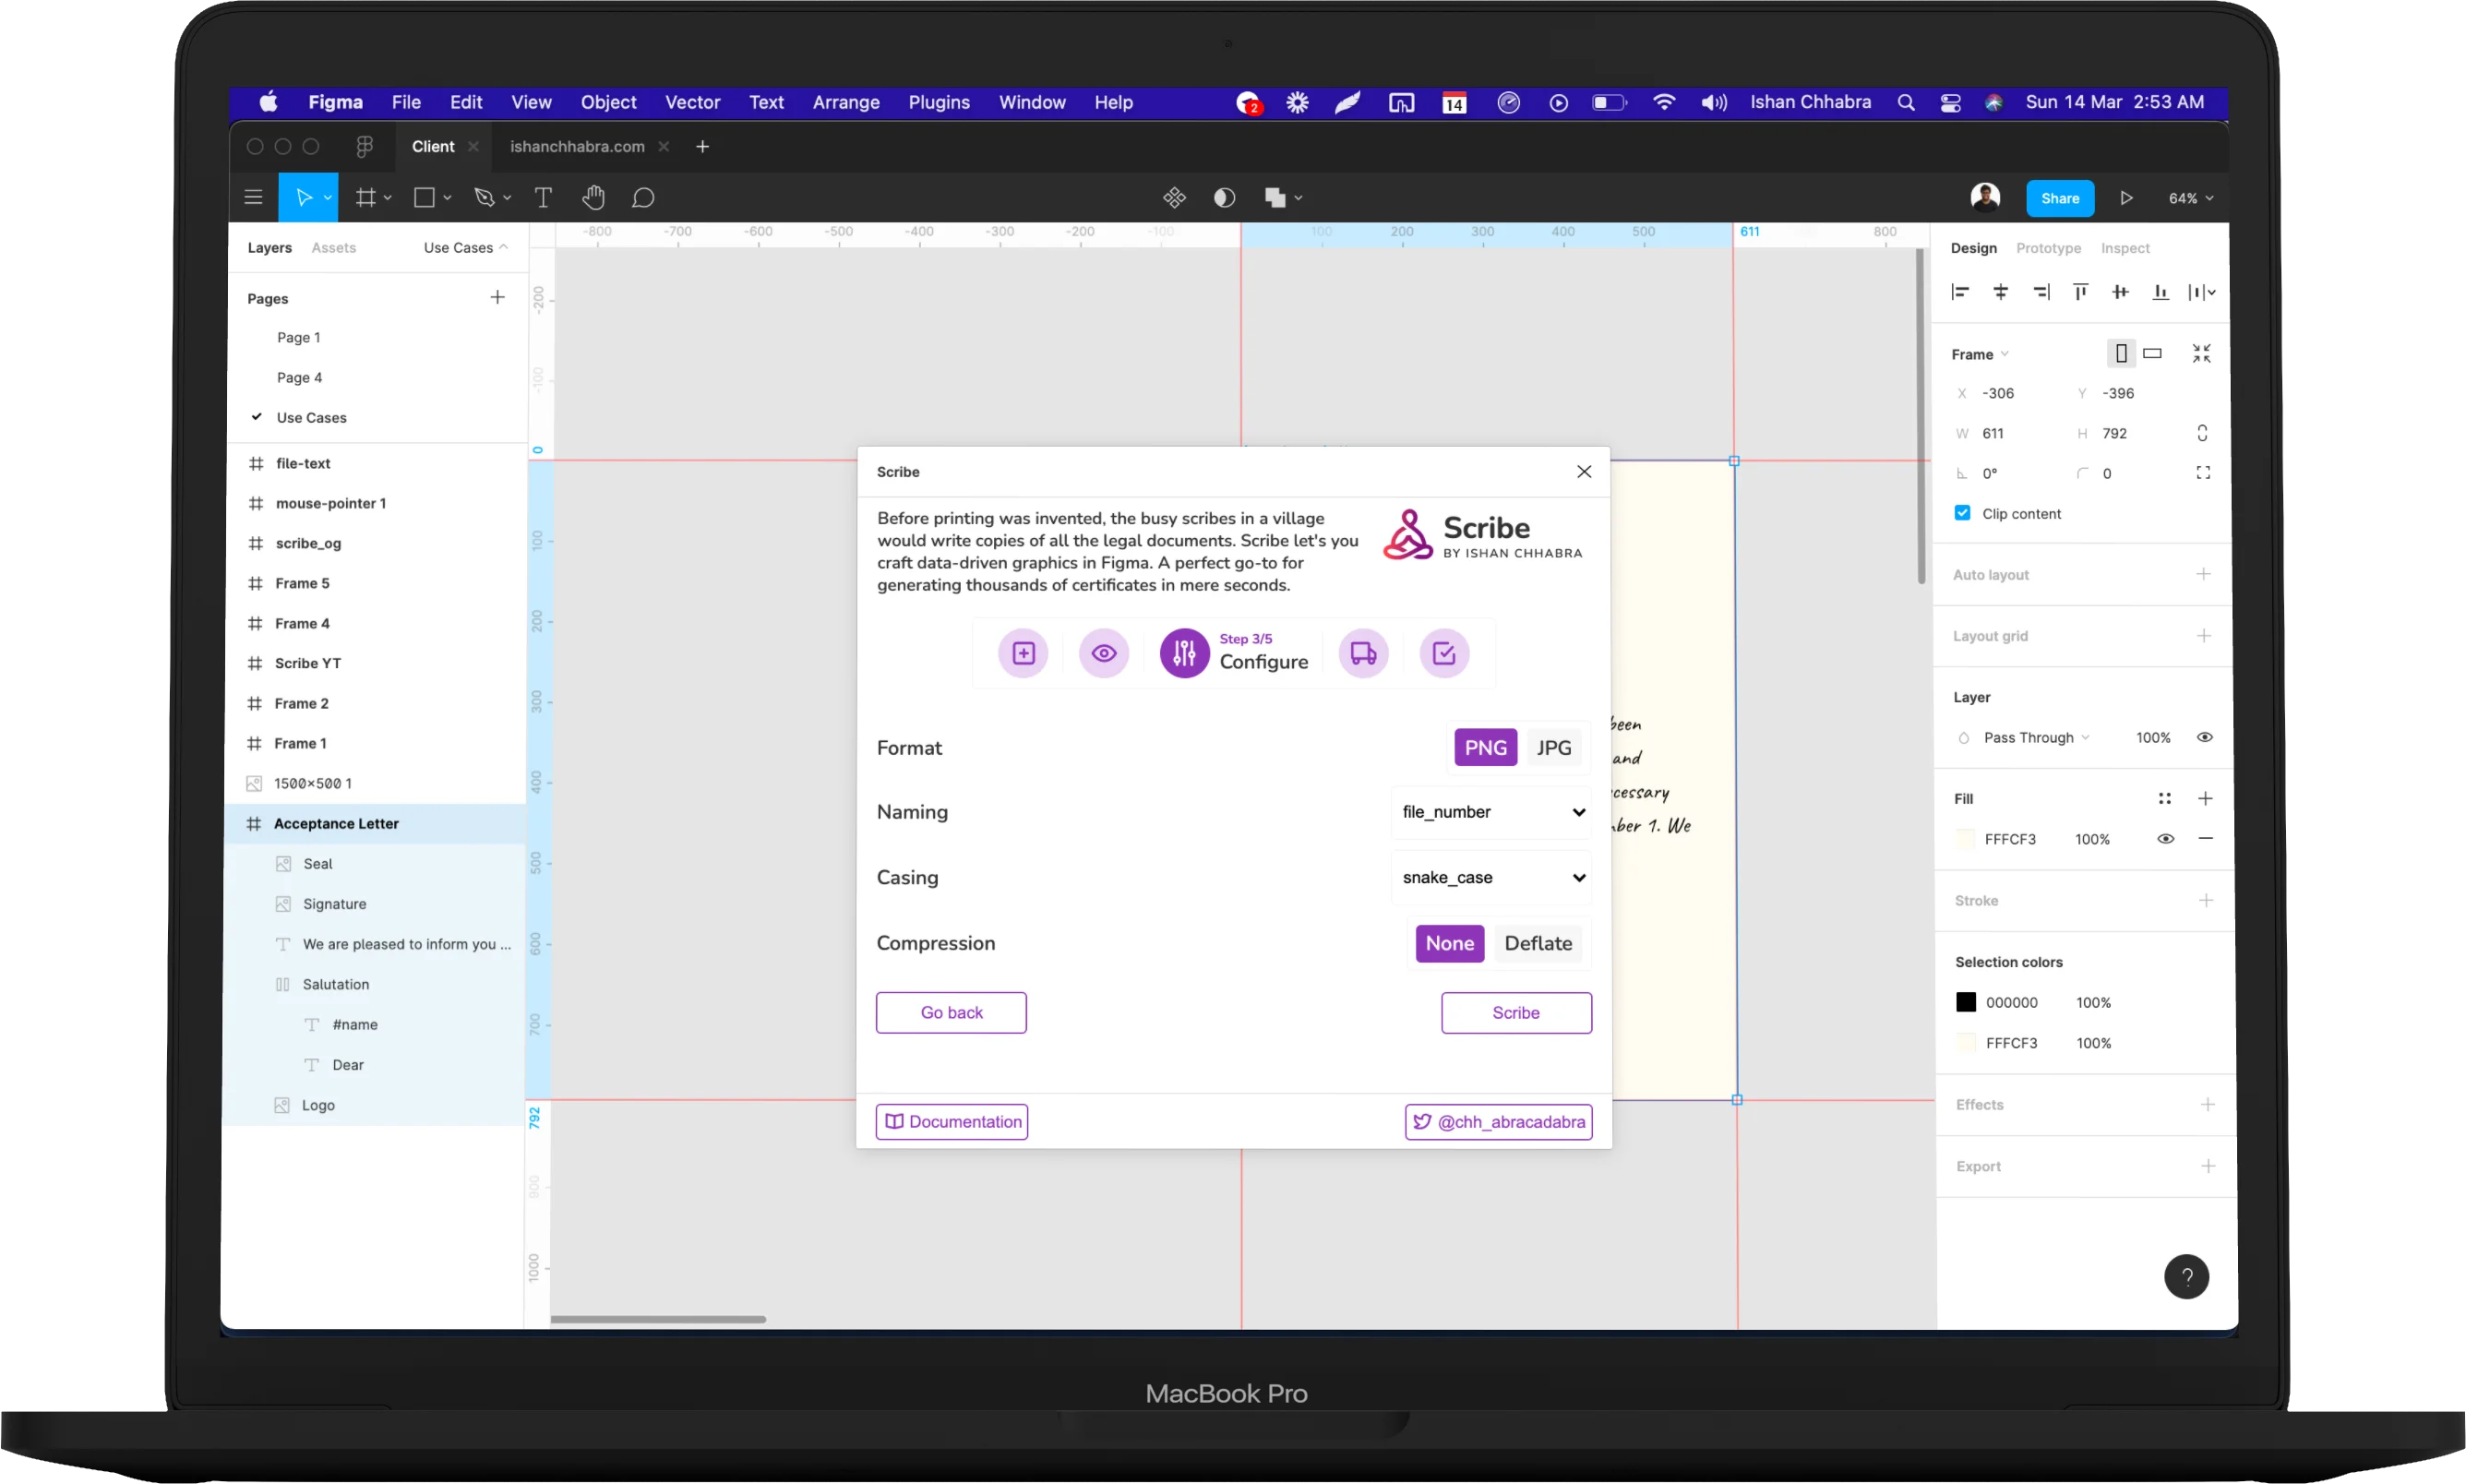
Task: Open the hamburger main menu
Action: click(x=253, y=197)
